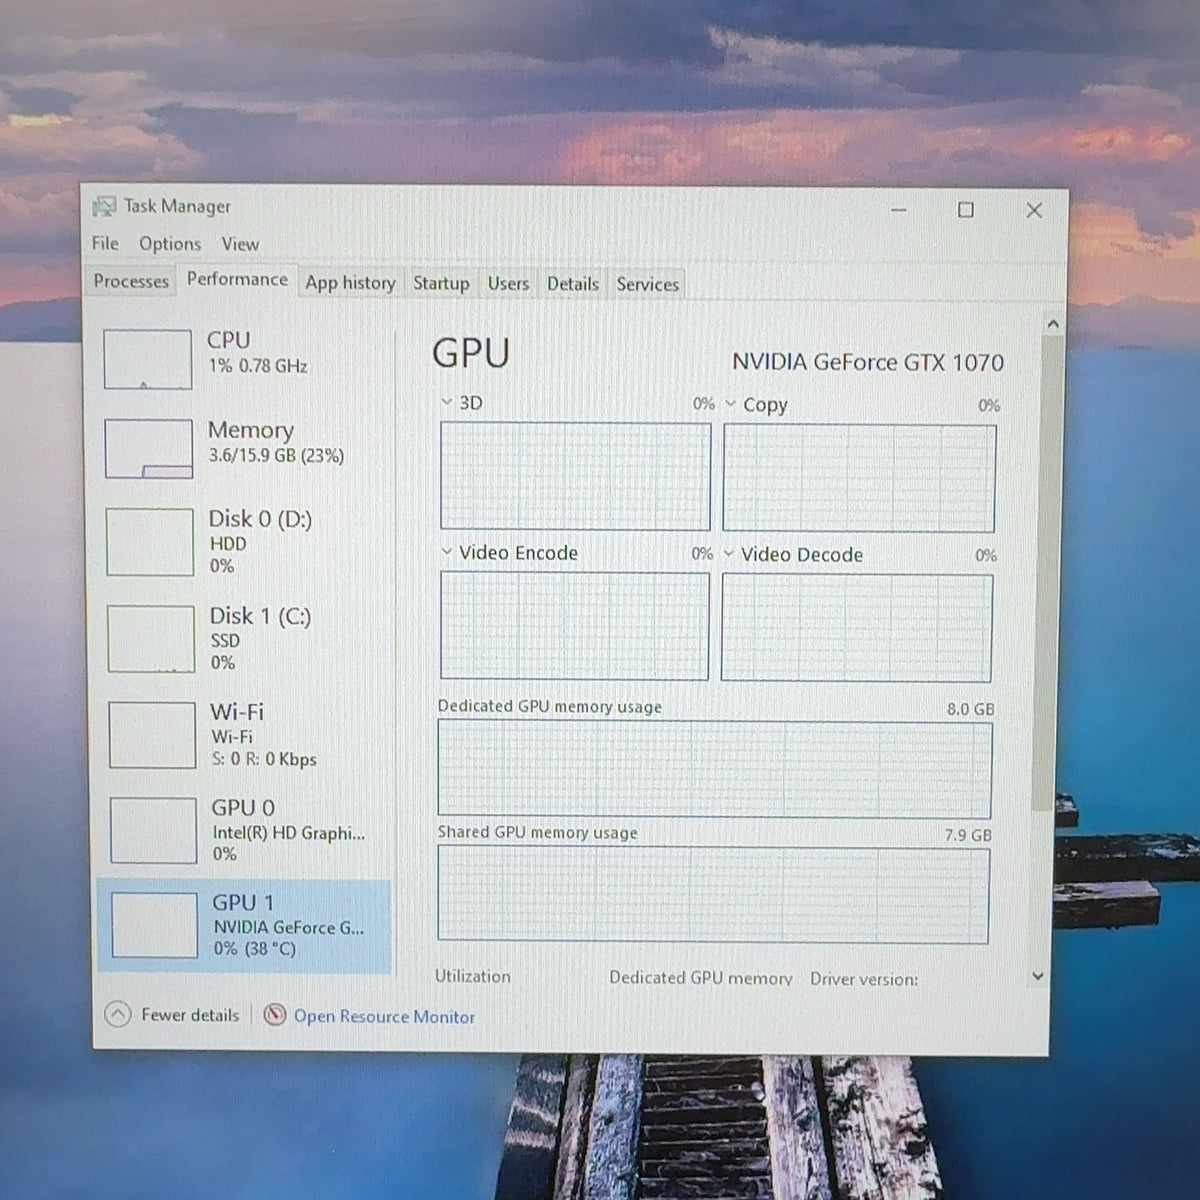Screen dimensions: 1200x1200
Task: Click the GPU 1 0% (38 °C) text
Action: (255, 949)
